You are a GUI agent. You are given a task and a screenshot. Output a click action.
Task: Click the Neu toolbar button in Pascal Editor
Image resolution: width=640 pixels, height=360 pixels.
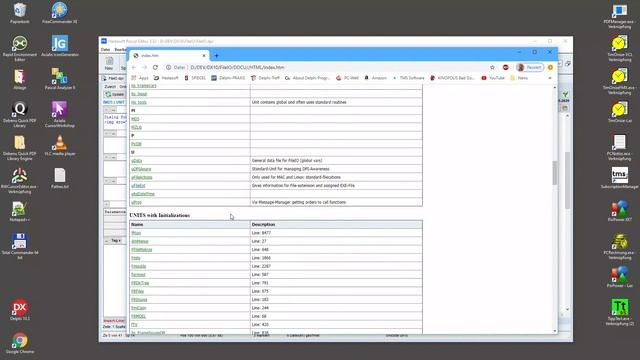109,63
